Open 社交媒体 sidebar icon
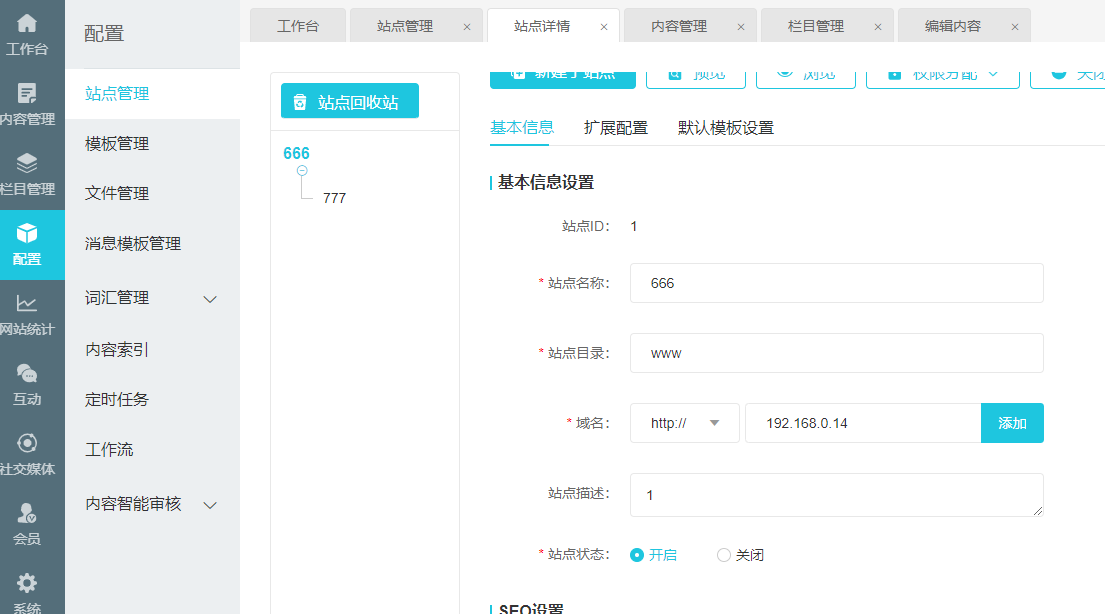 (27, 444)
